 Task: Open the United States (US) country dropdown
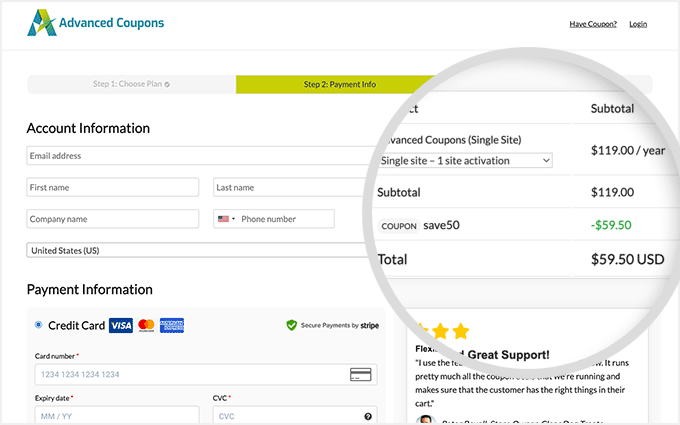200,250
